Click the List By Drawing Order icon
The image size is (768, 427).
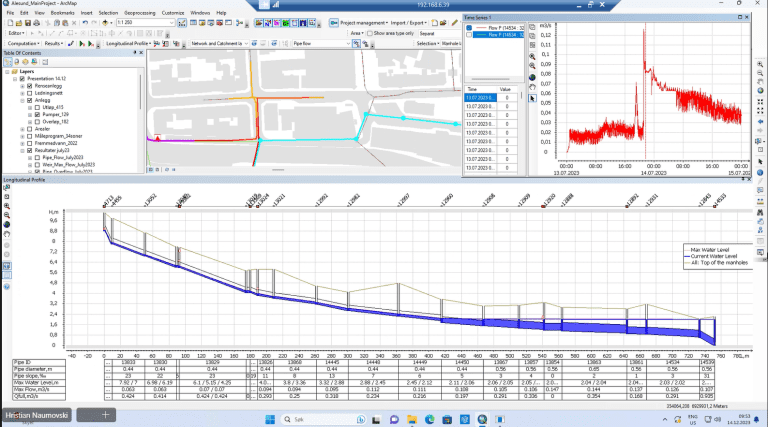7,62
